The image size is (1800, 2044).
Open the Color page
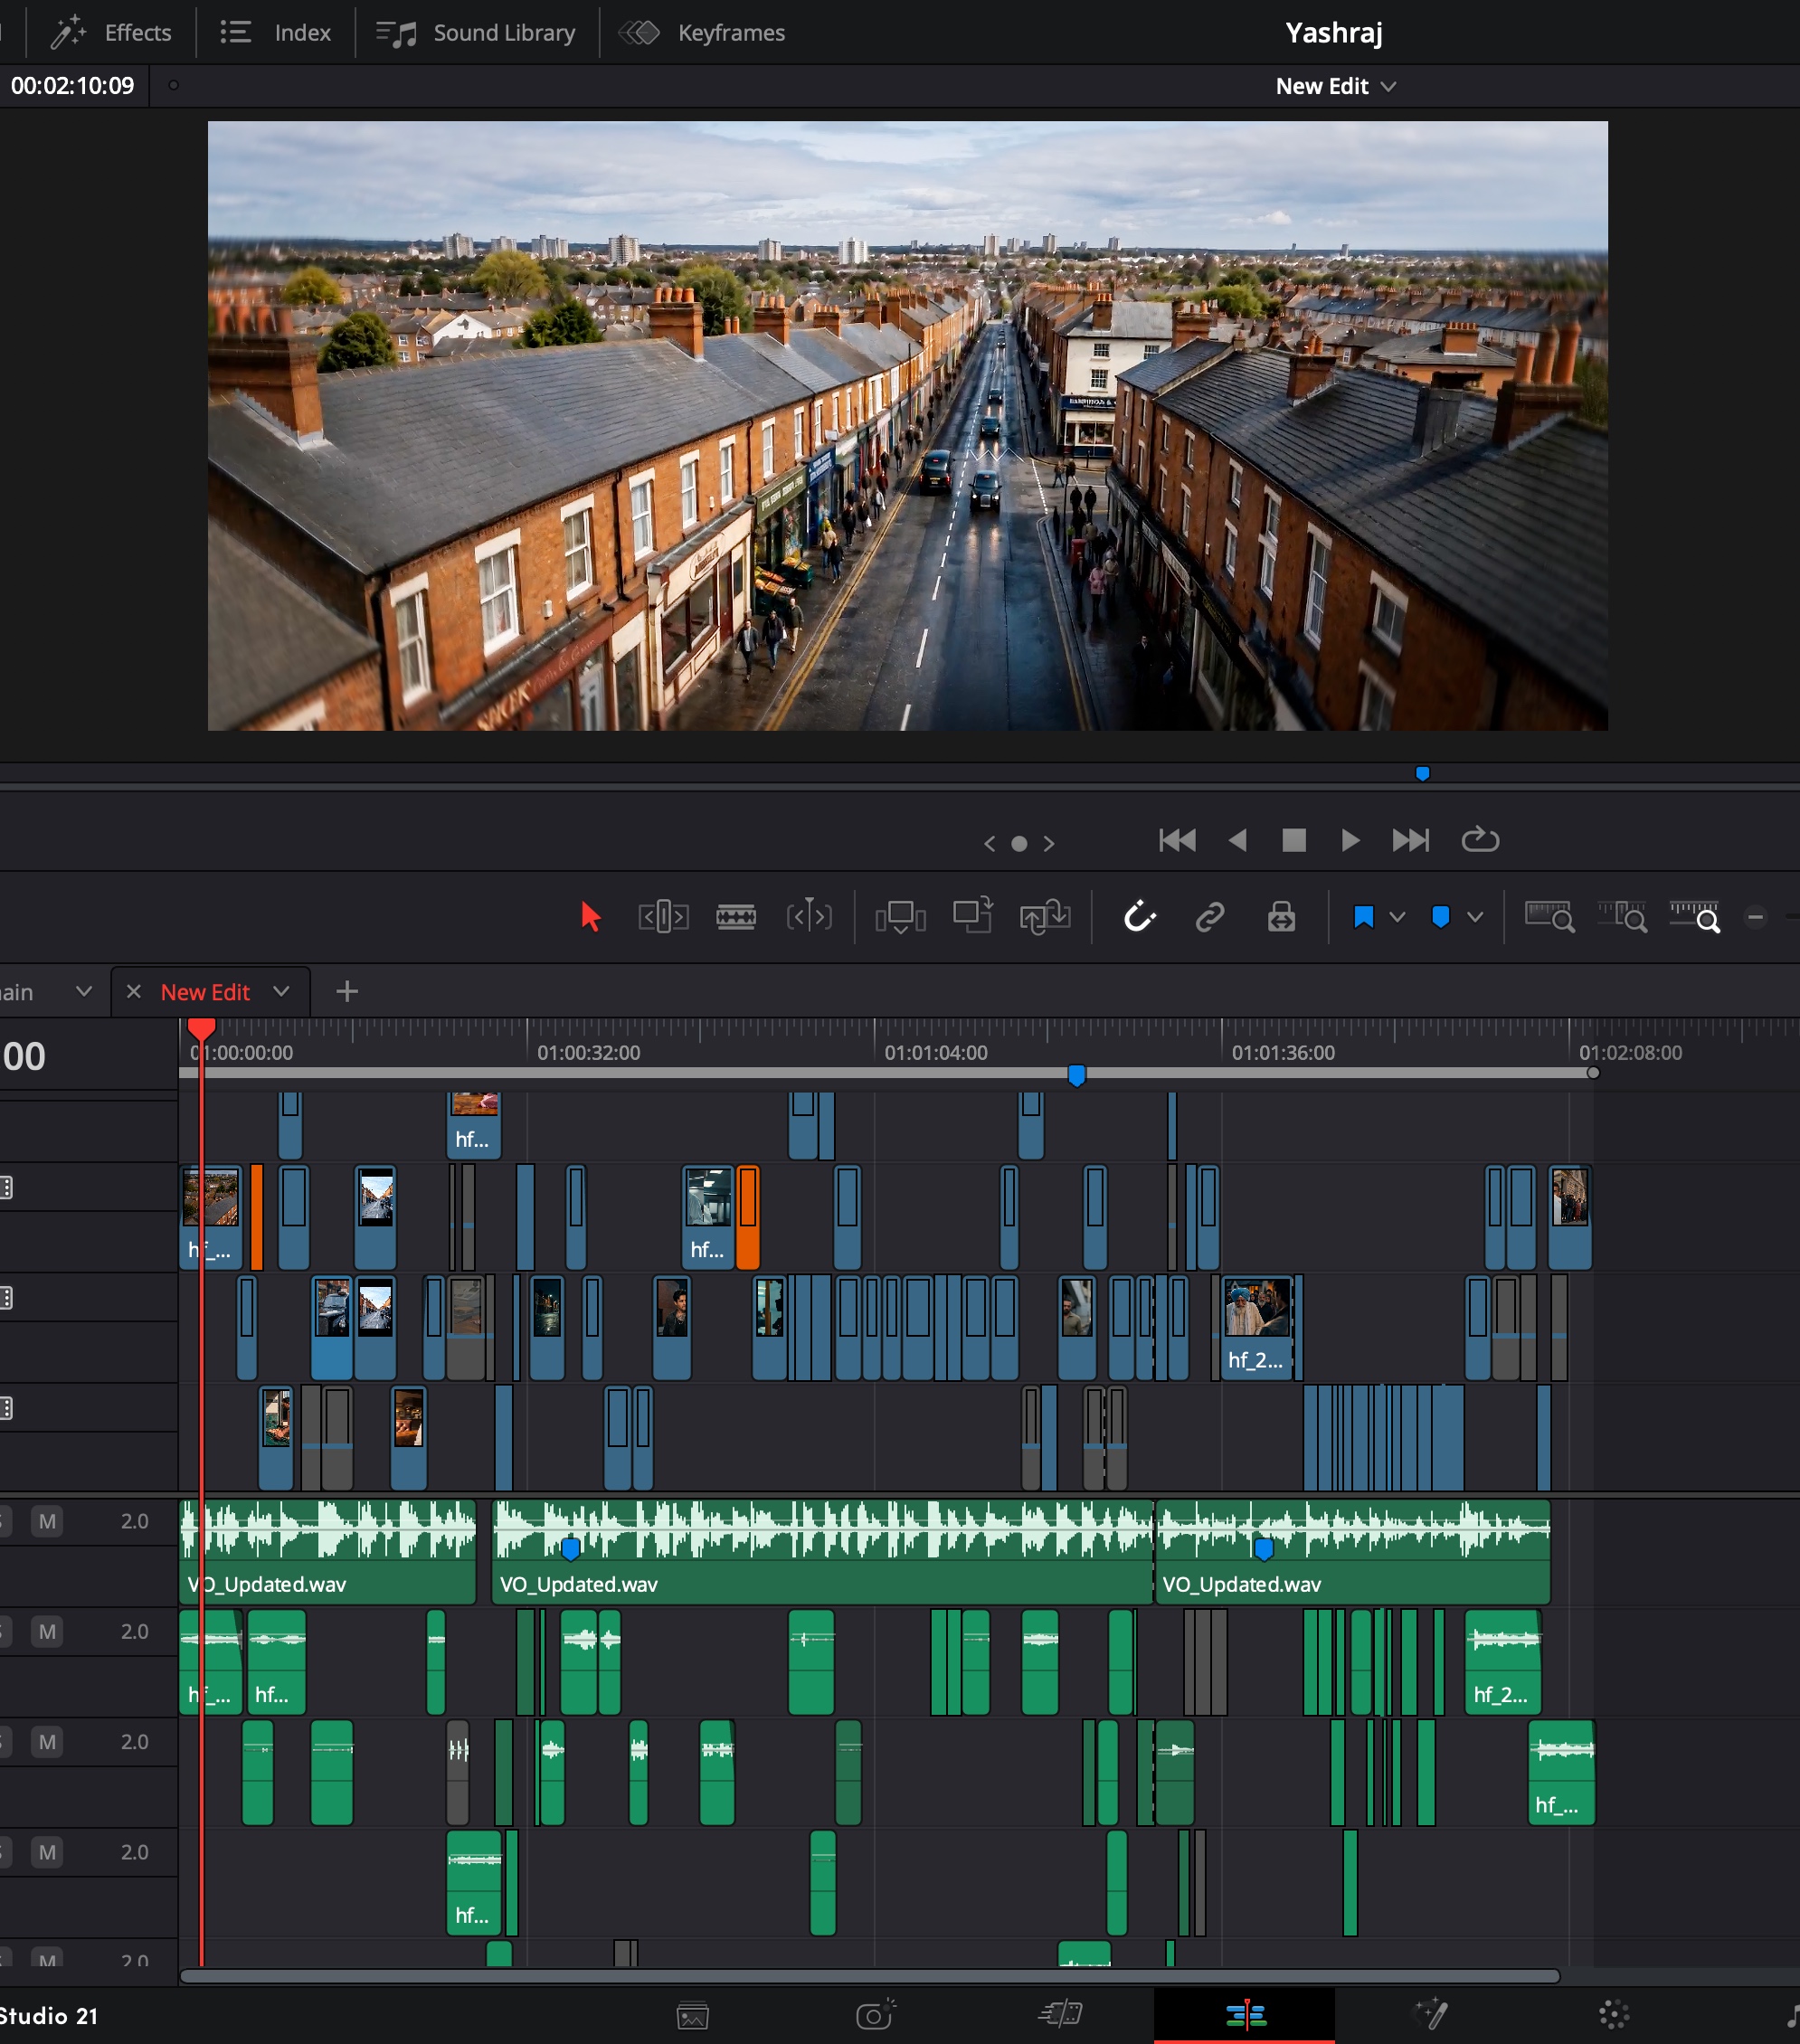coord(1613,2015)
